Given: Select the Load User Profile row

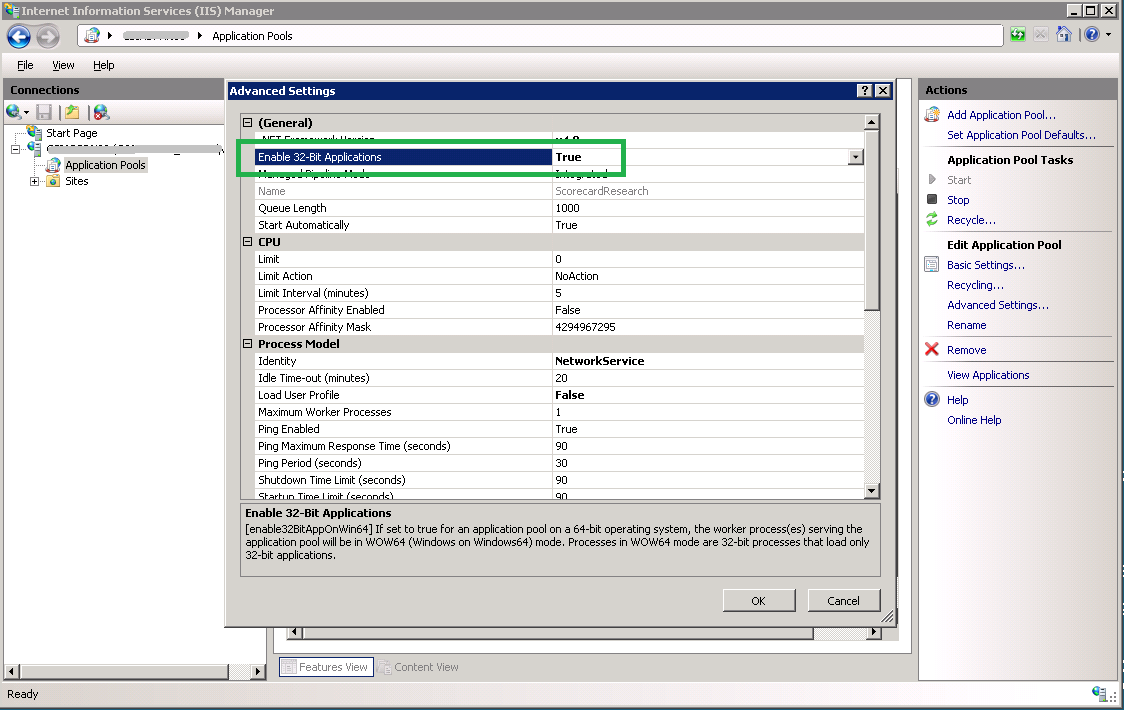Looking at the screenshot, I should pyautogui.click(x=559, y=395).
